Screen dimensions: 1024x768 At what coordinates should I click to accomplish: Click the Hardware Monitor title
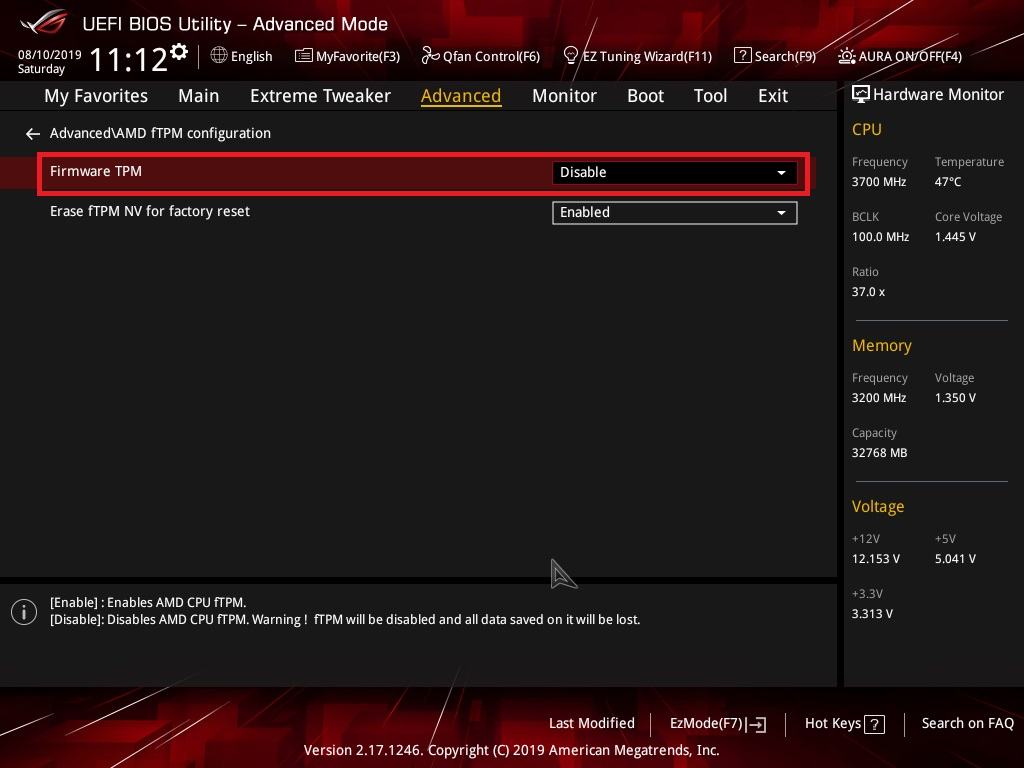pyautogui.click(x=938, y=95)
